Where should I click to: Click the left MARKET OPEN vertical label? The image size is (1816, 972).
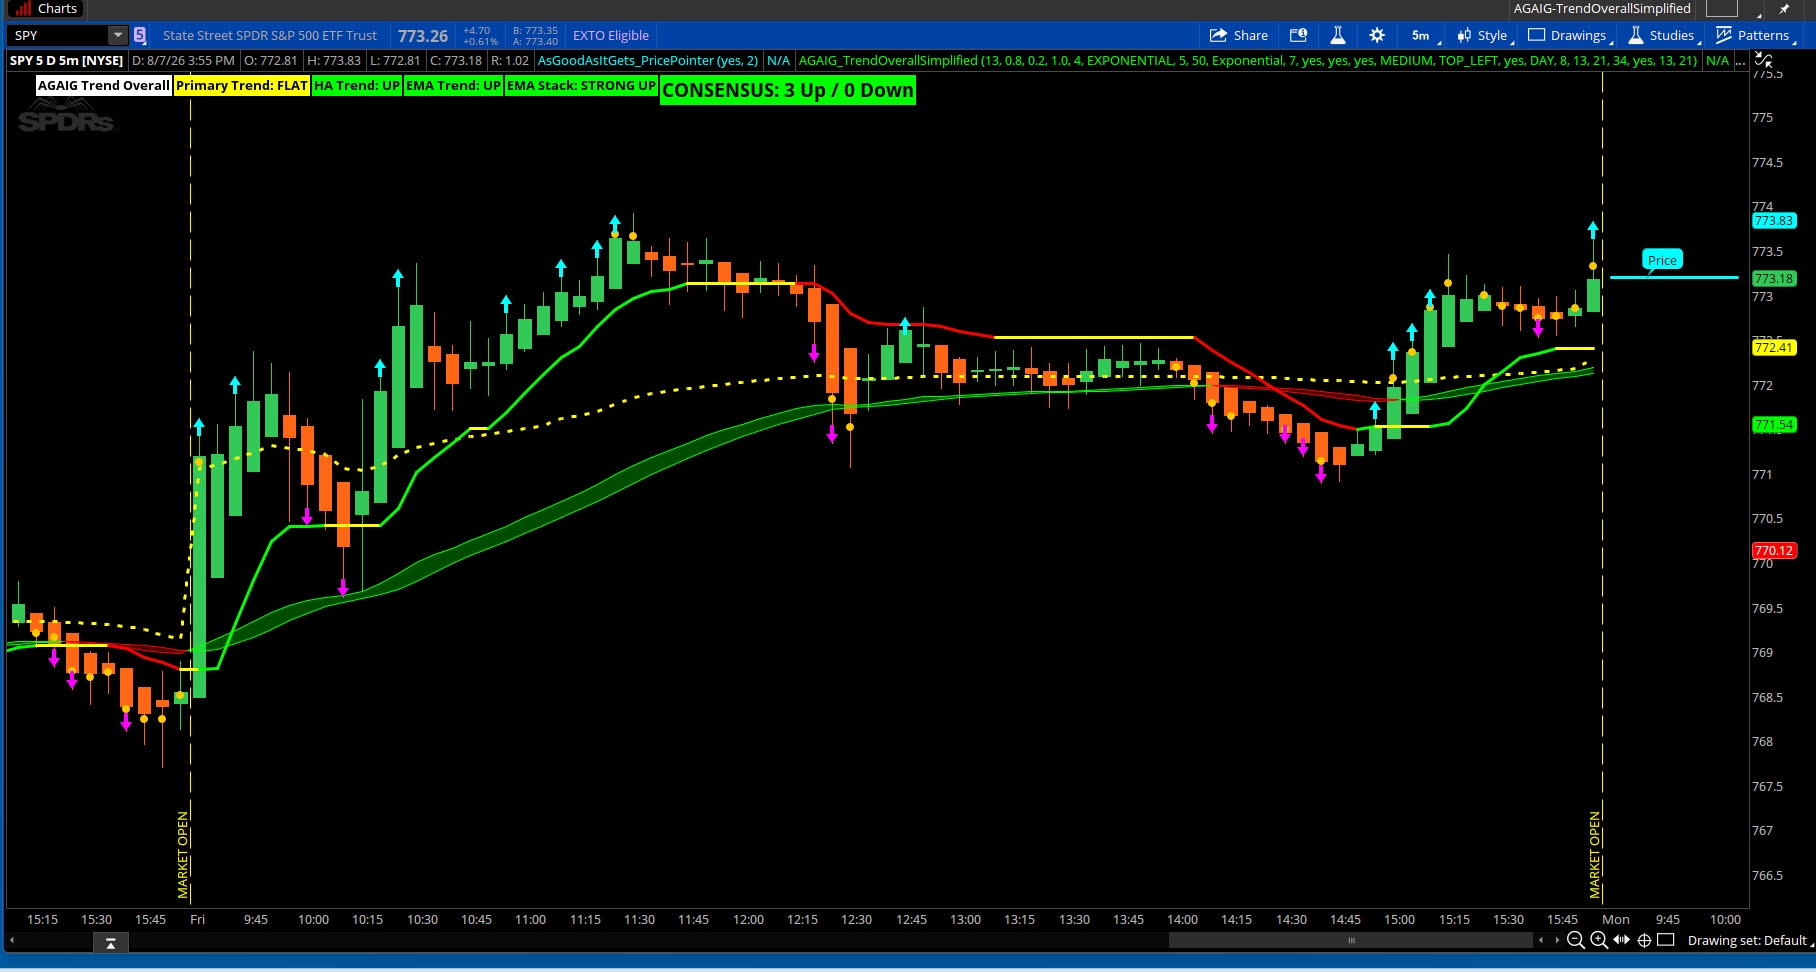tap(183, 855)
